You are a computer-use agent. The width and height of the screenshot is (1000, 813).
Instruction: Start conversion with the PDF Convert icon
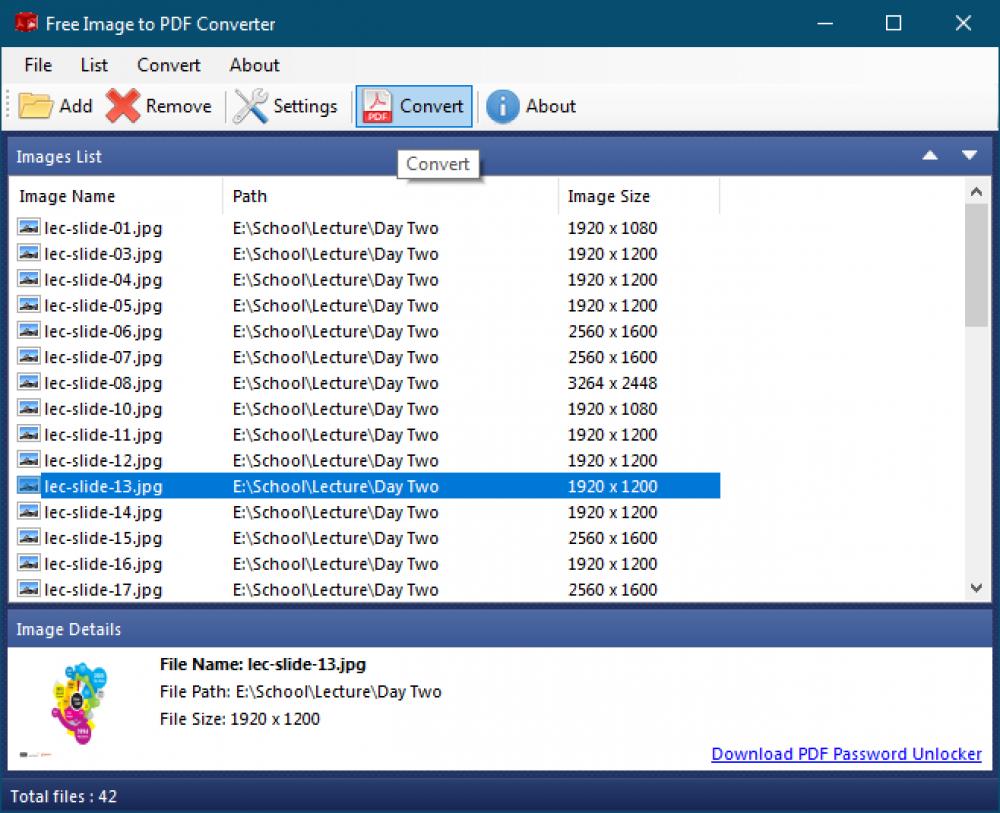(x=376, y=105)
